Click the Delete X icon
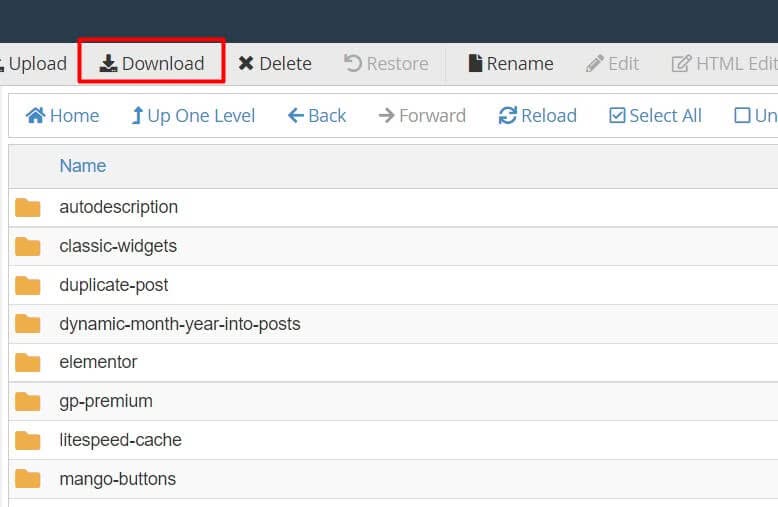778x507 pixels. click(246, 63)
